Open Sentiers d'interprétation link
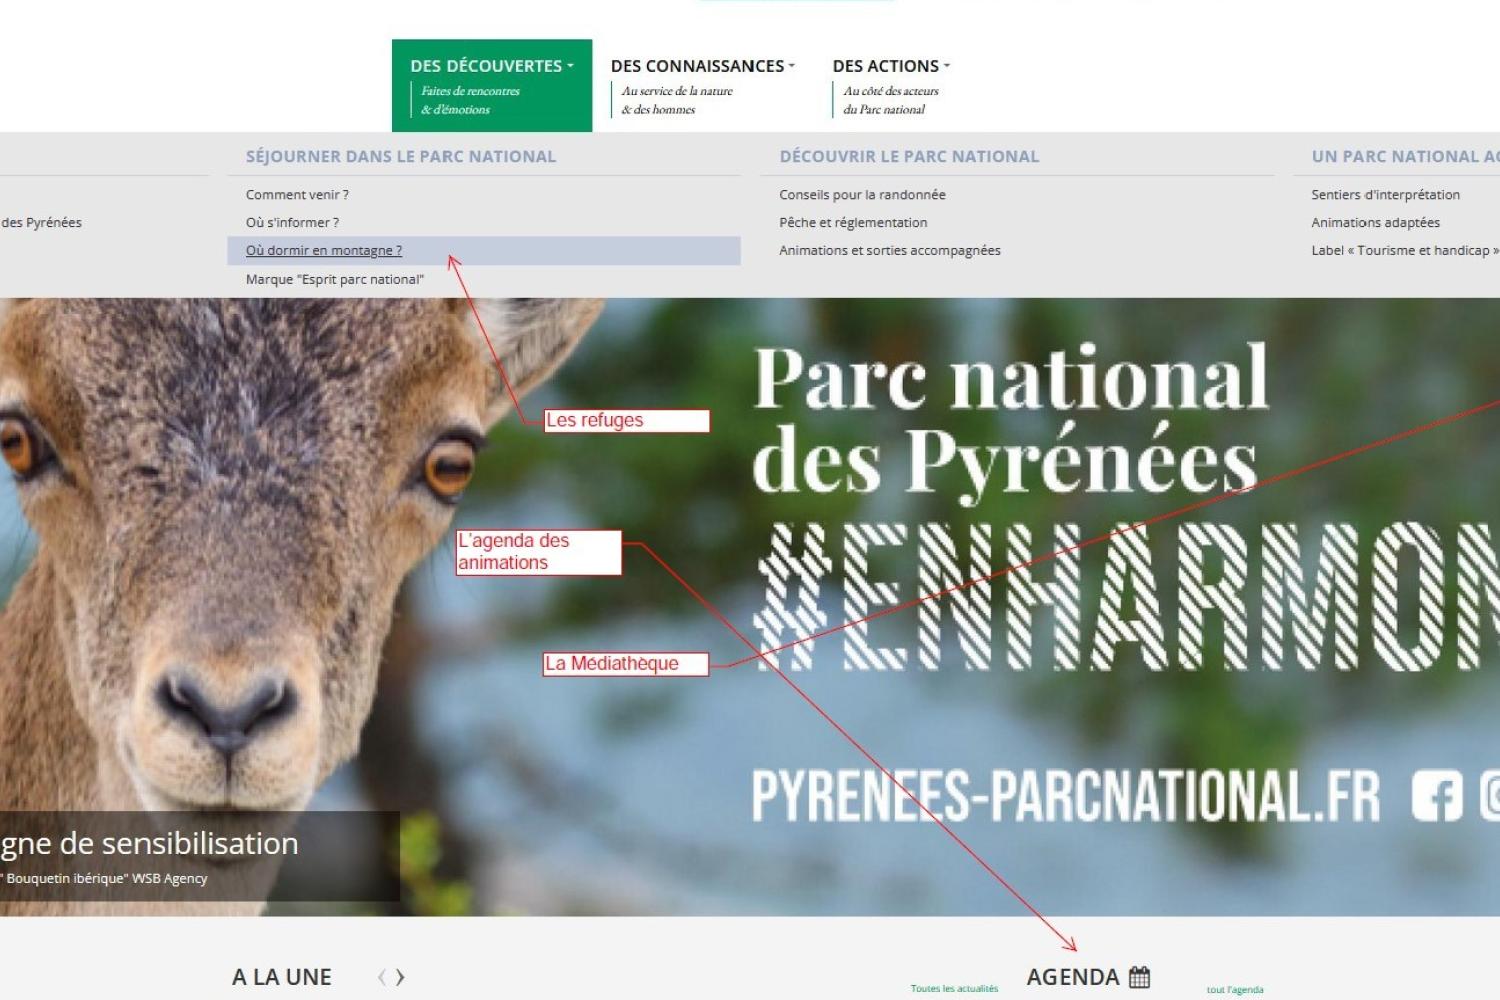This screenshot has height=1000, width=1500. pyautogui.click(x=1385, y=195)
